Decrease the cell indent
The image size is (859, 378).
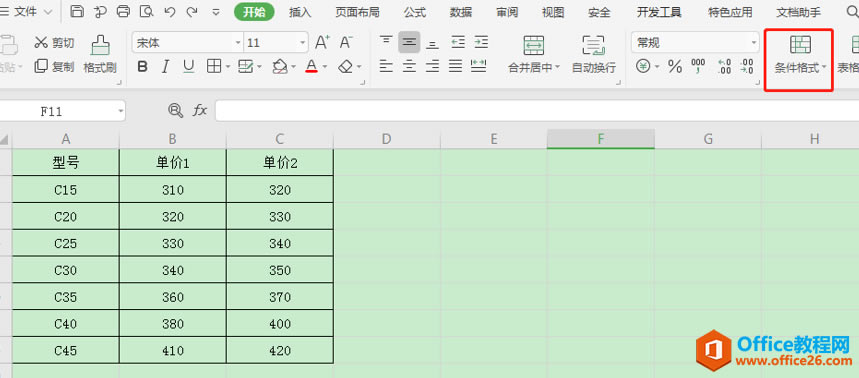[457, 42]
